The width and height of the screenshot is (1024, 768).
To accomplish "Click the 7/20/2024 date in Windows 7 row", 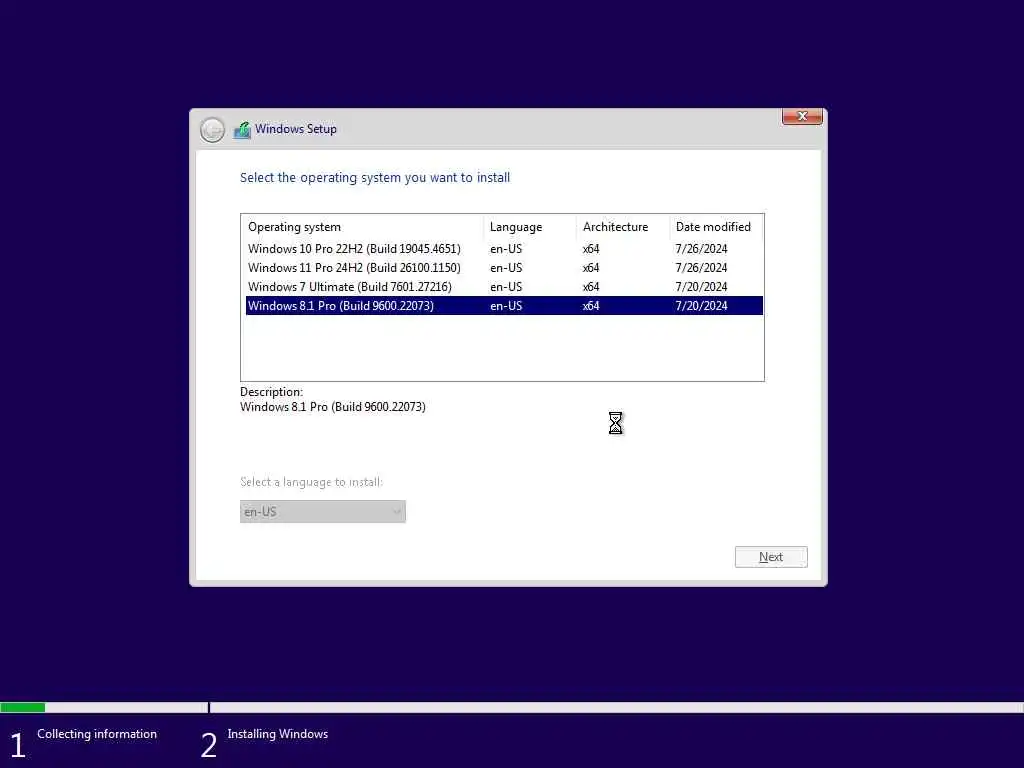I will [701, 287].
